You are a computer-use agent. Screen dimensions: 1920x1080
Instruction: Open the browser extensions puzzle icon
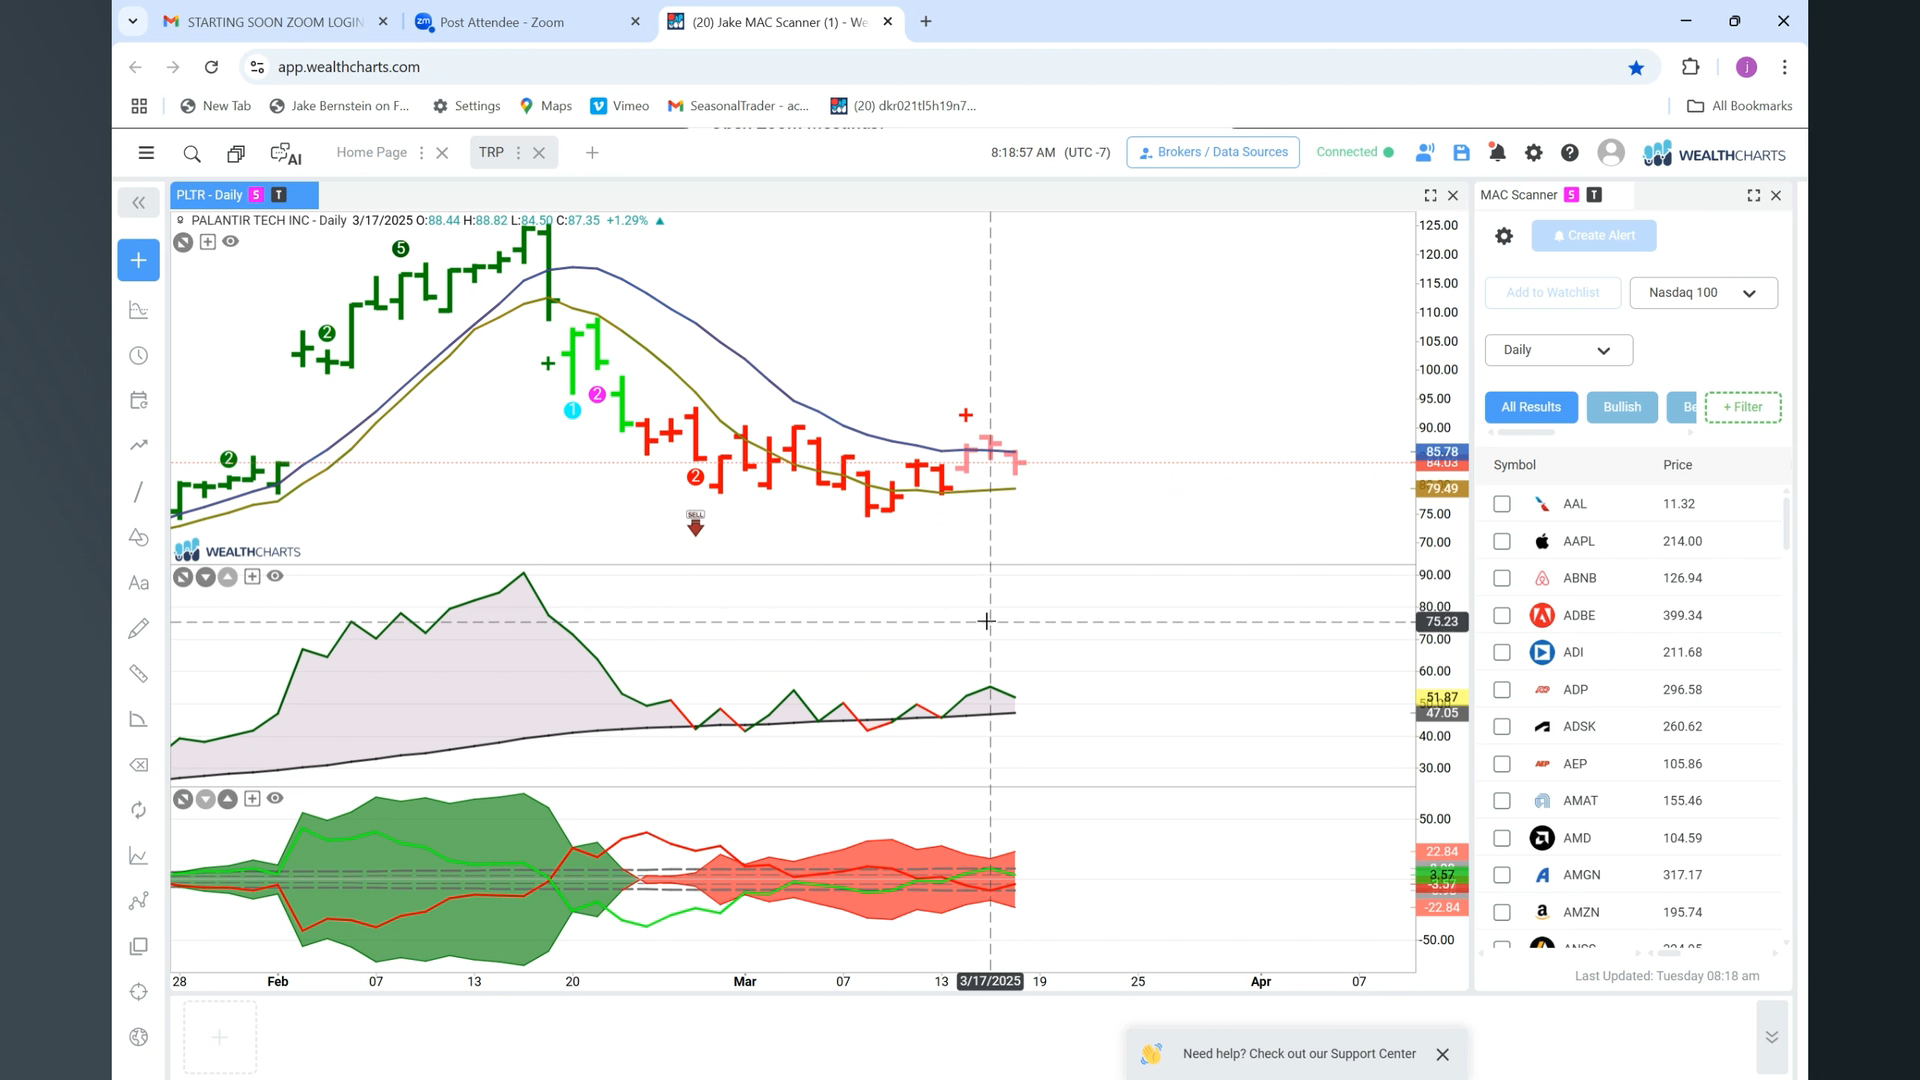coord(1691,67)
